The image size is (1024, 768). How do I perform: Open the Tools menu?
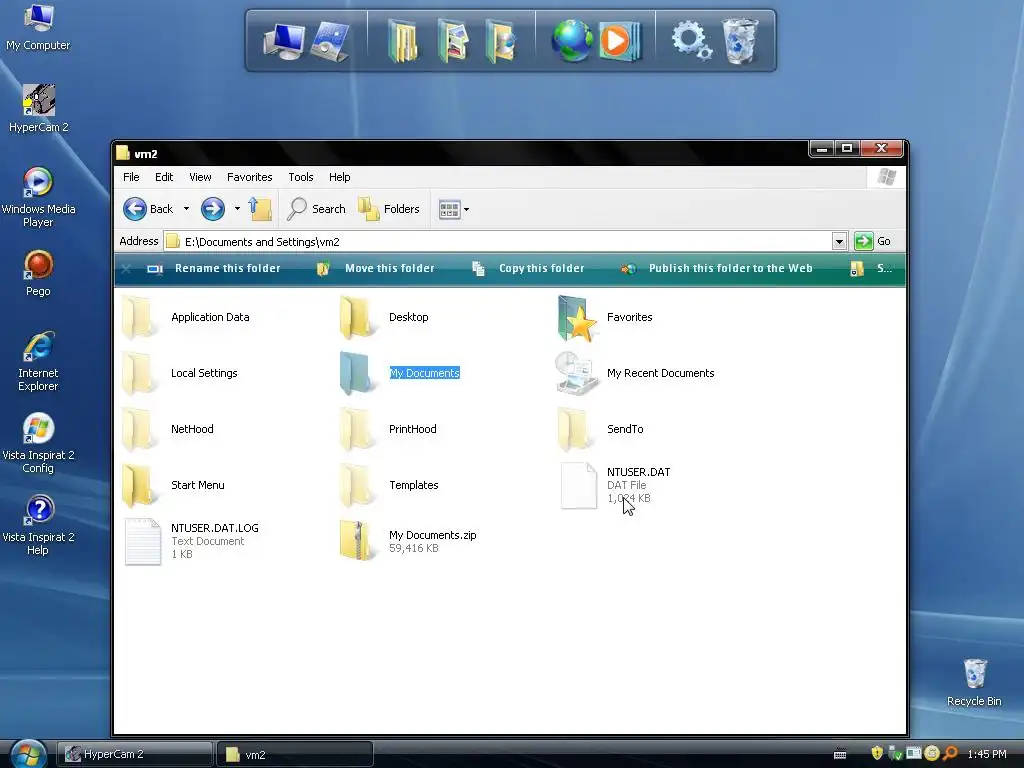tap(301, 177)
